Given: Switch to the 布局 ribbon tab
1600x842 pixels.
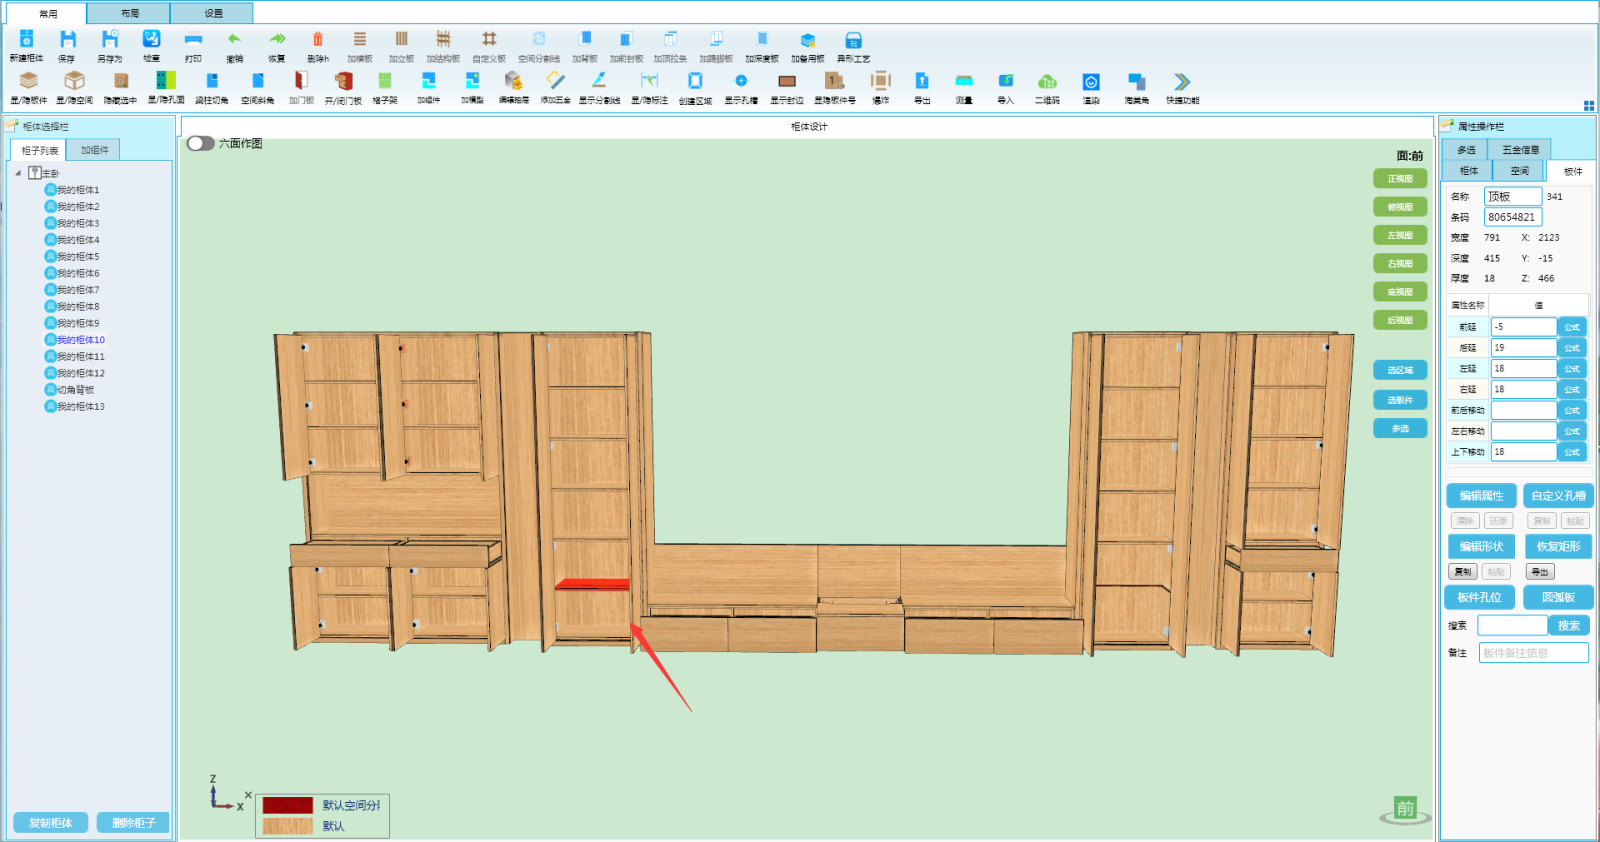Looking at the screenshot, I should coord(129,13).
